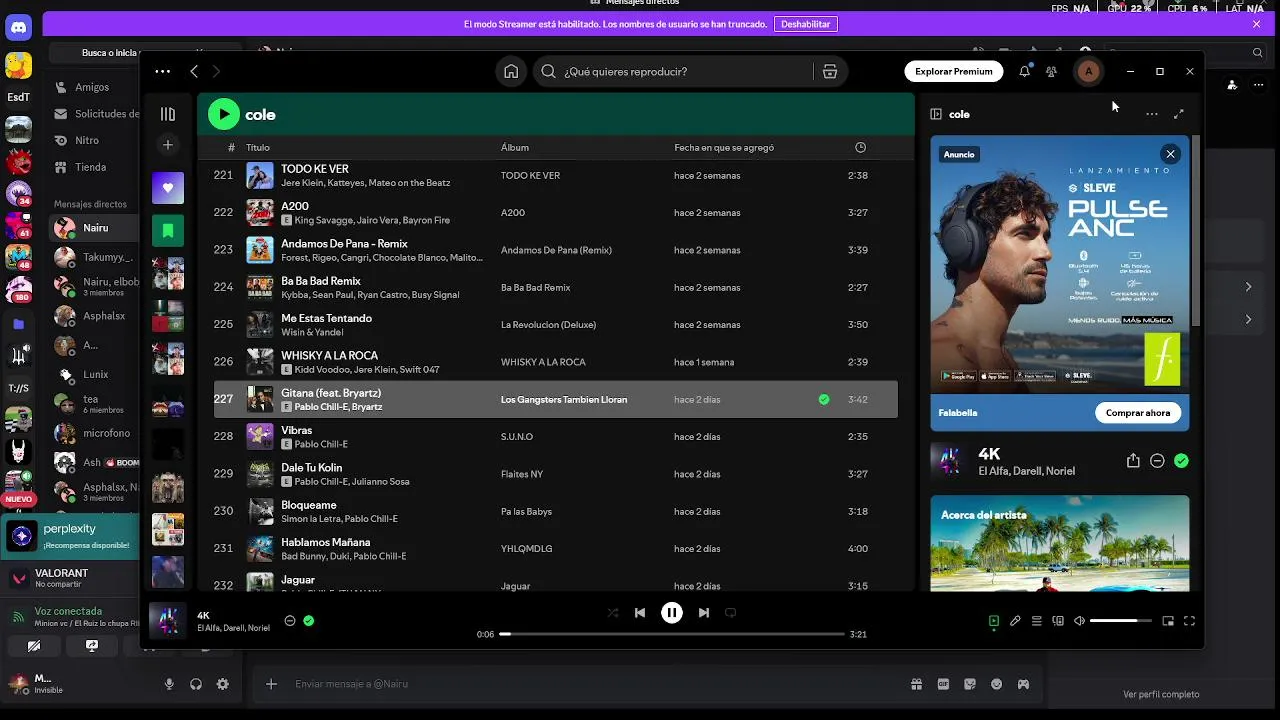Screen dimensions: 1280x720
Task: Expand Your Library sidebar icon
Action: click(168, 114)
